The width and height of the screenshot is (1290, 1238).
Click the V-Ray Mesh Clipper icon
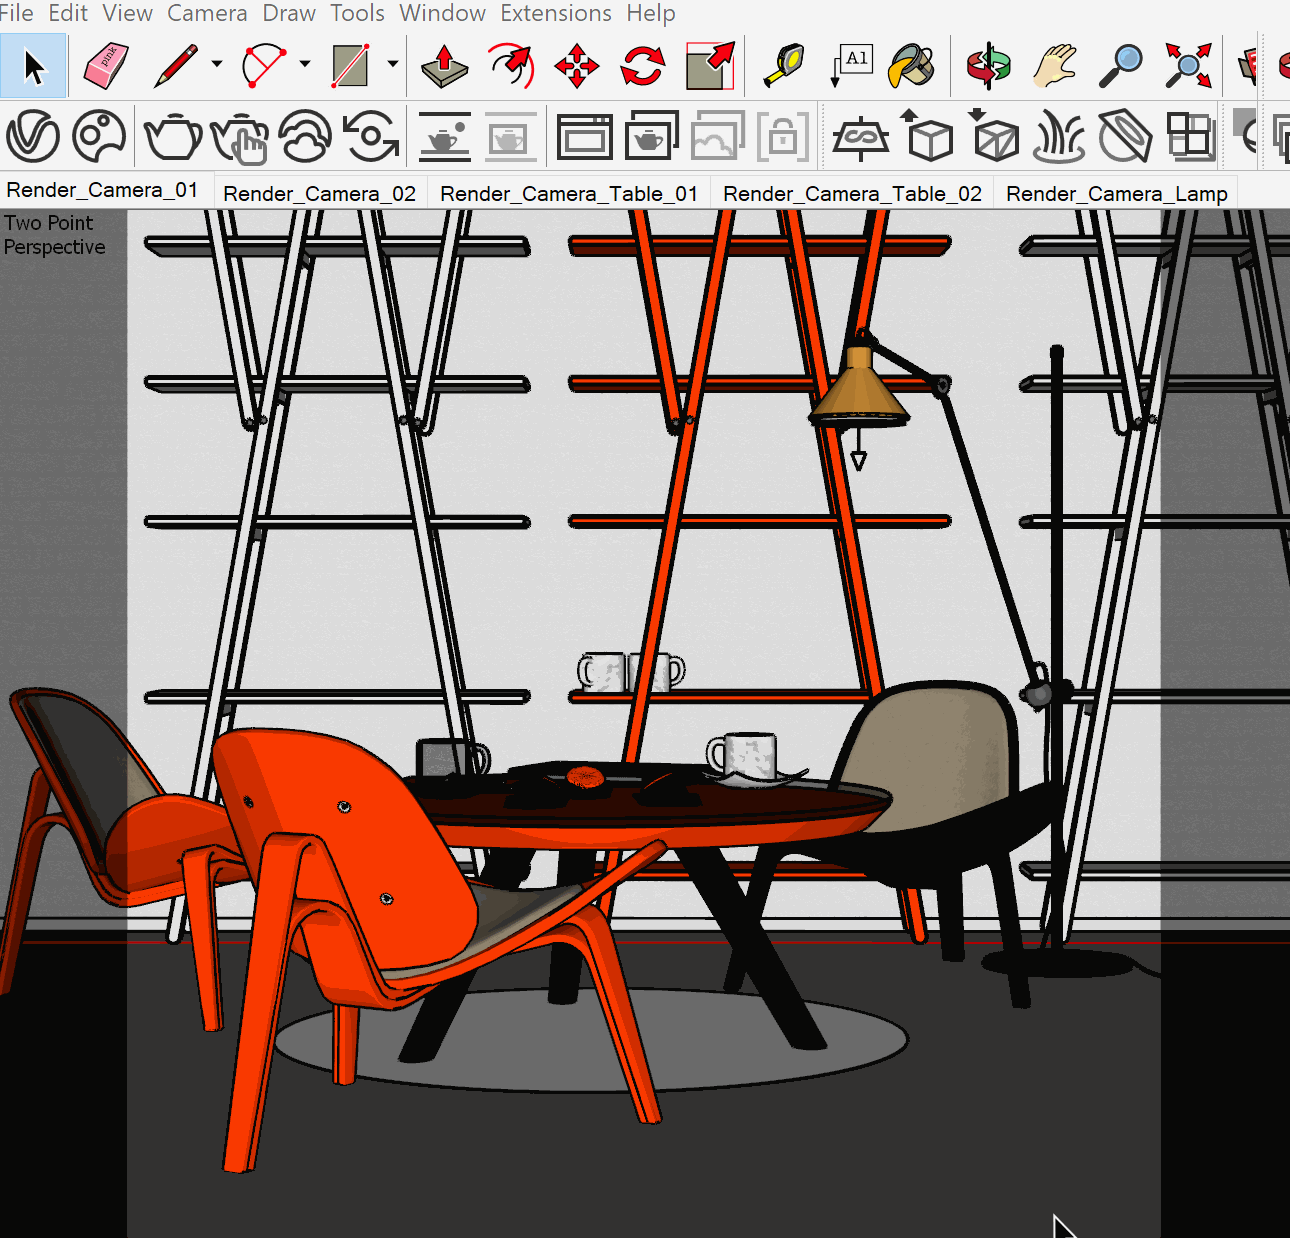(1126, 136)
